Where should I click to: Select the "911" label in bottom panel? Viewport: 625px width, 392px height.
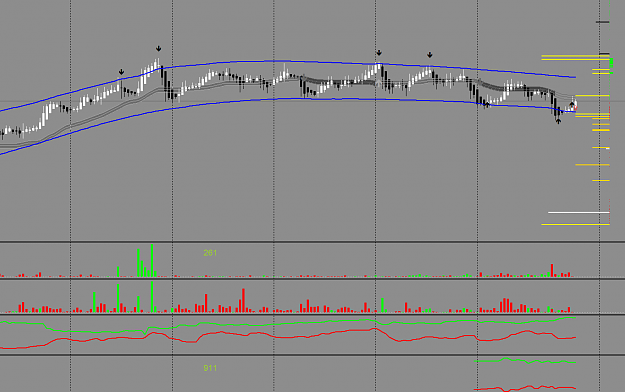click(x=210, y=368)
